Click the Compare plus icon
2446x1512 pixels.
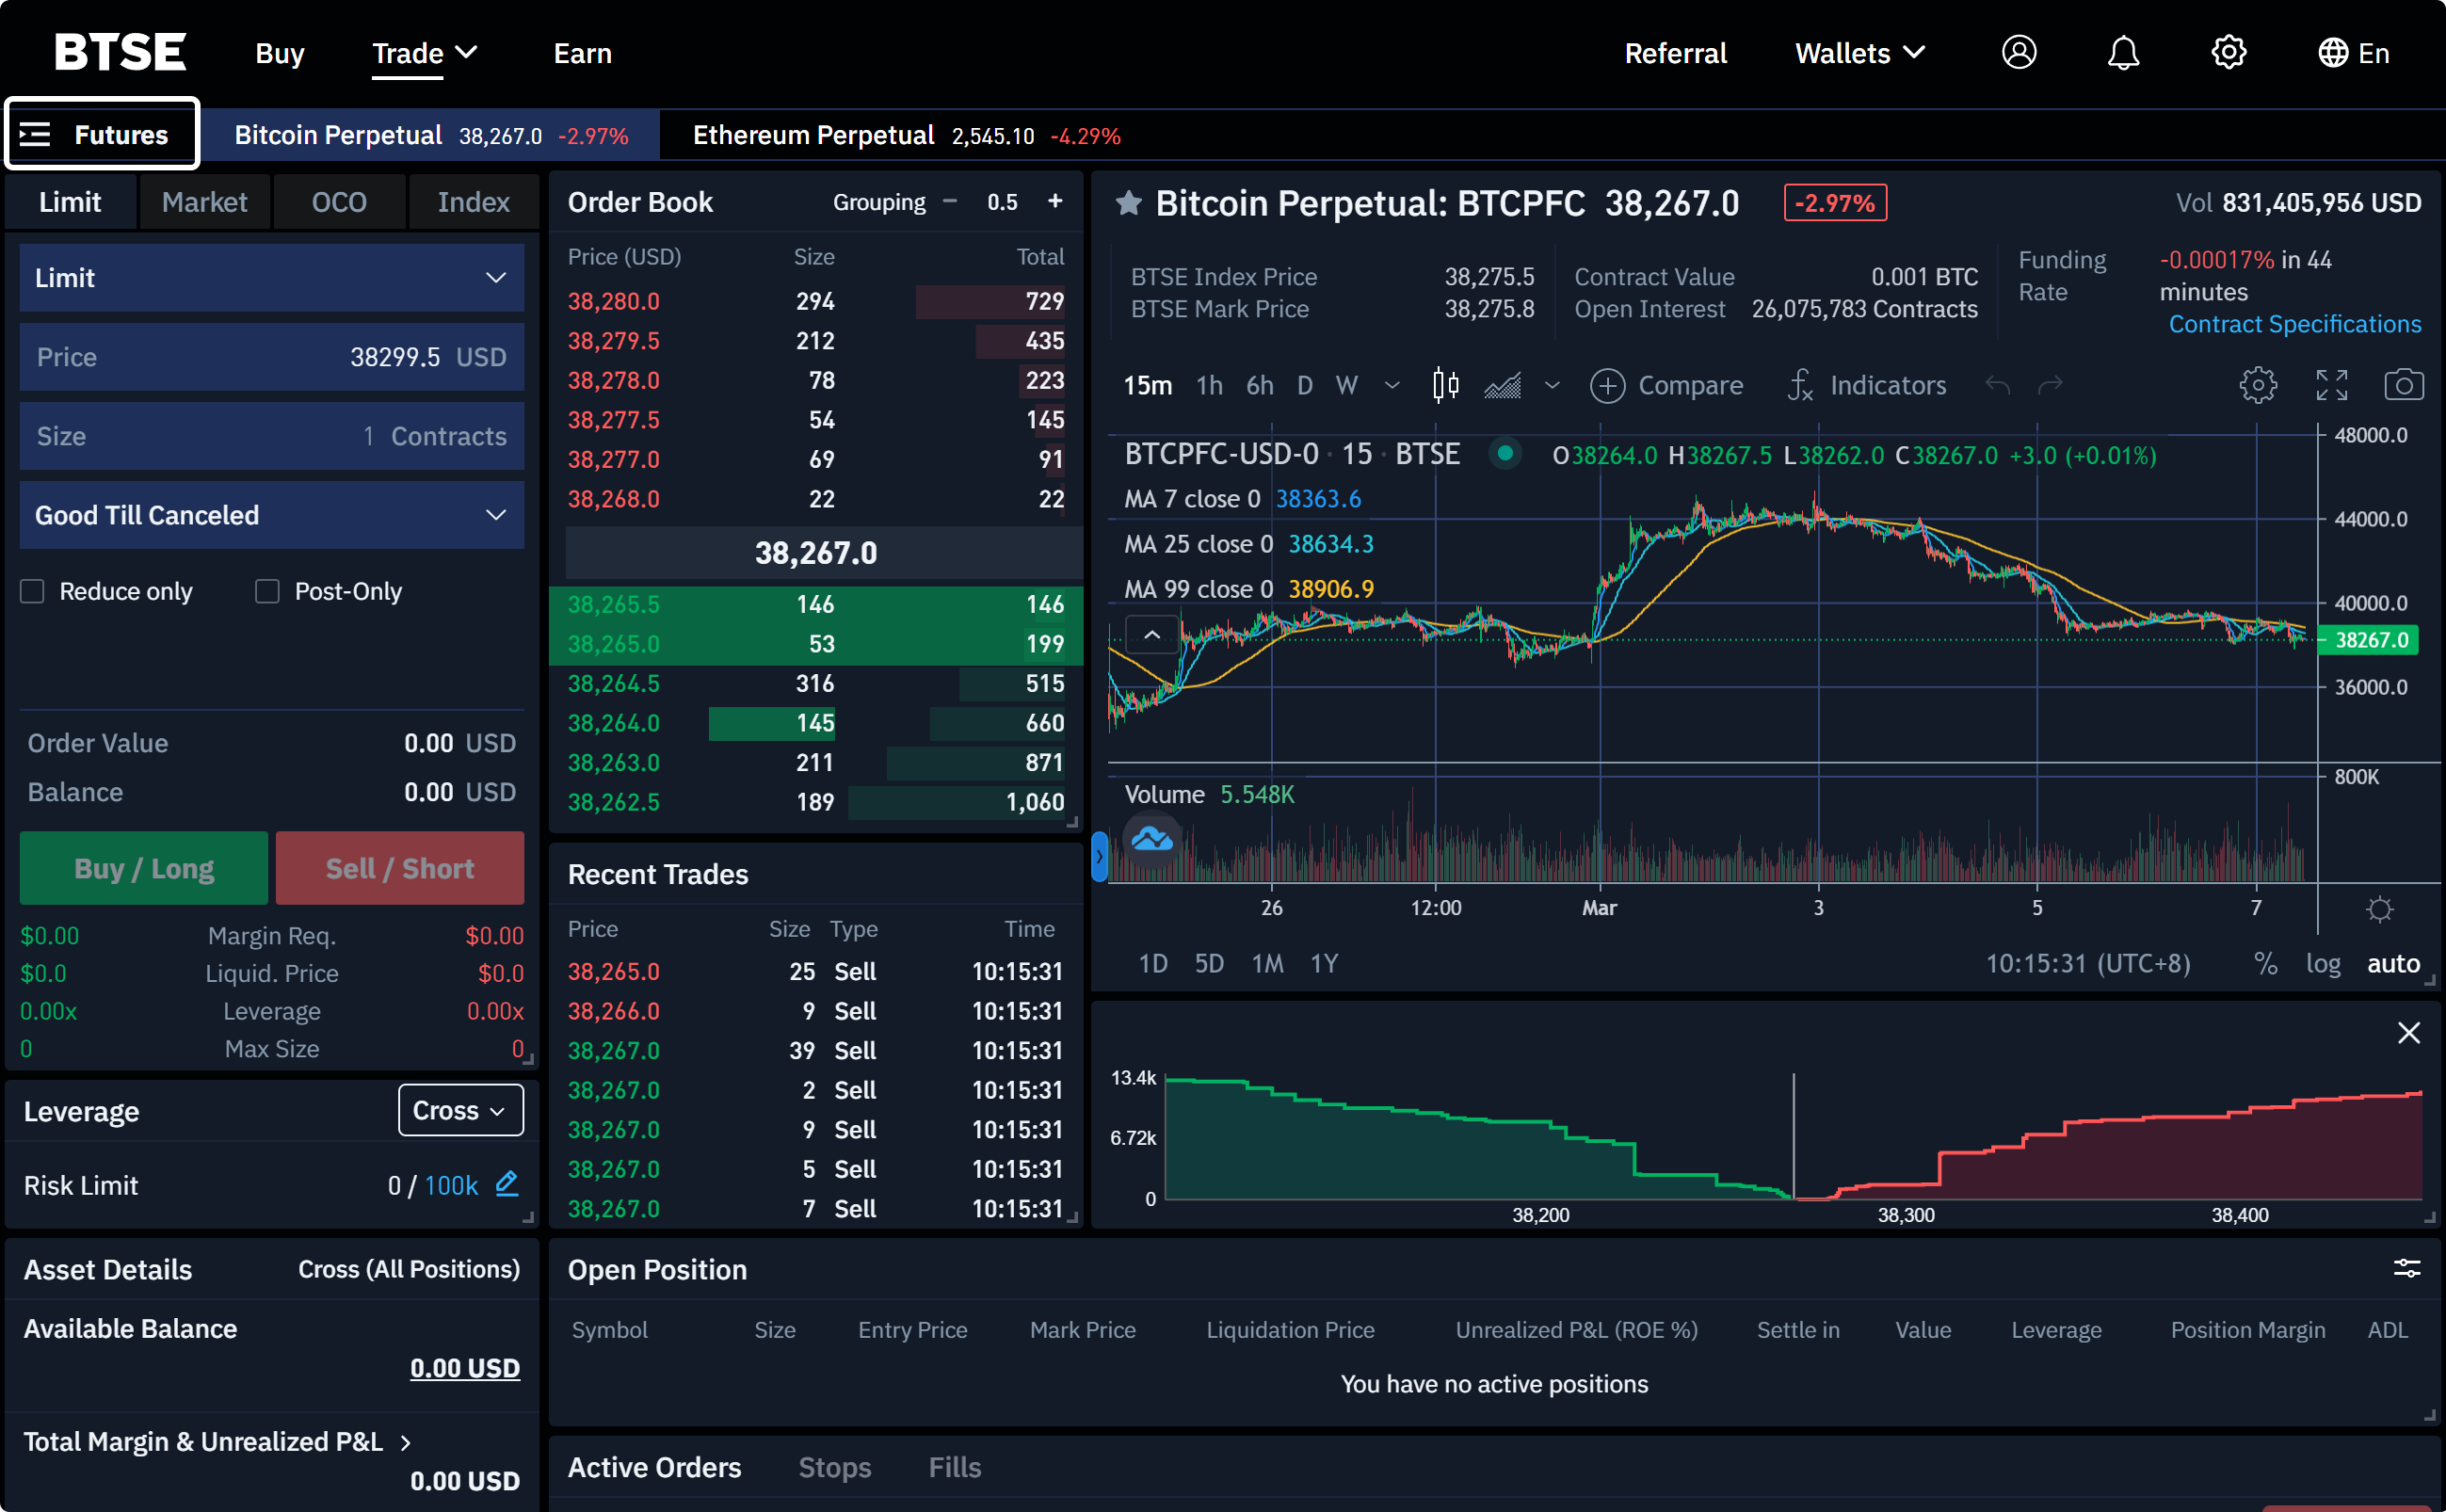click(1607, 385)
